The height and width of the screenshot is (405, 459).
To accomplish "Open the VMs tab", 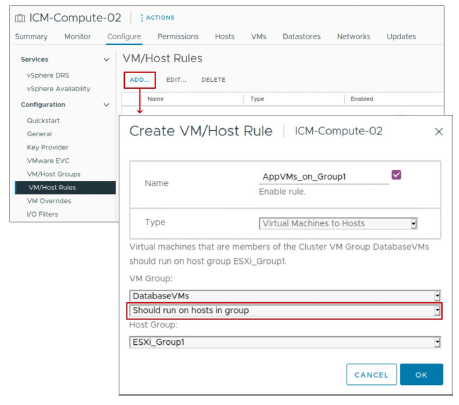I will click(x=259, y=37).
